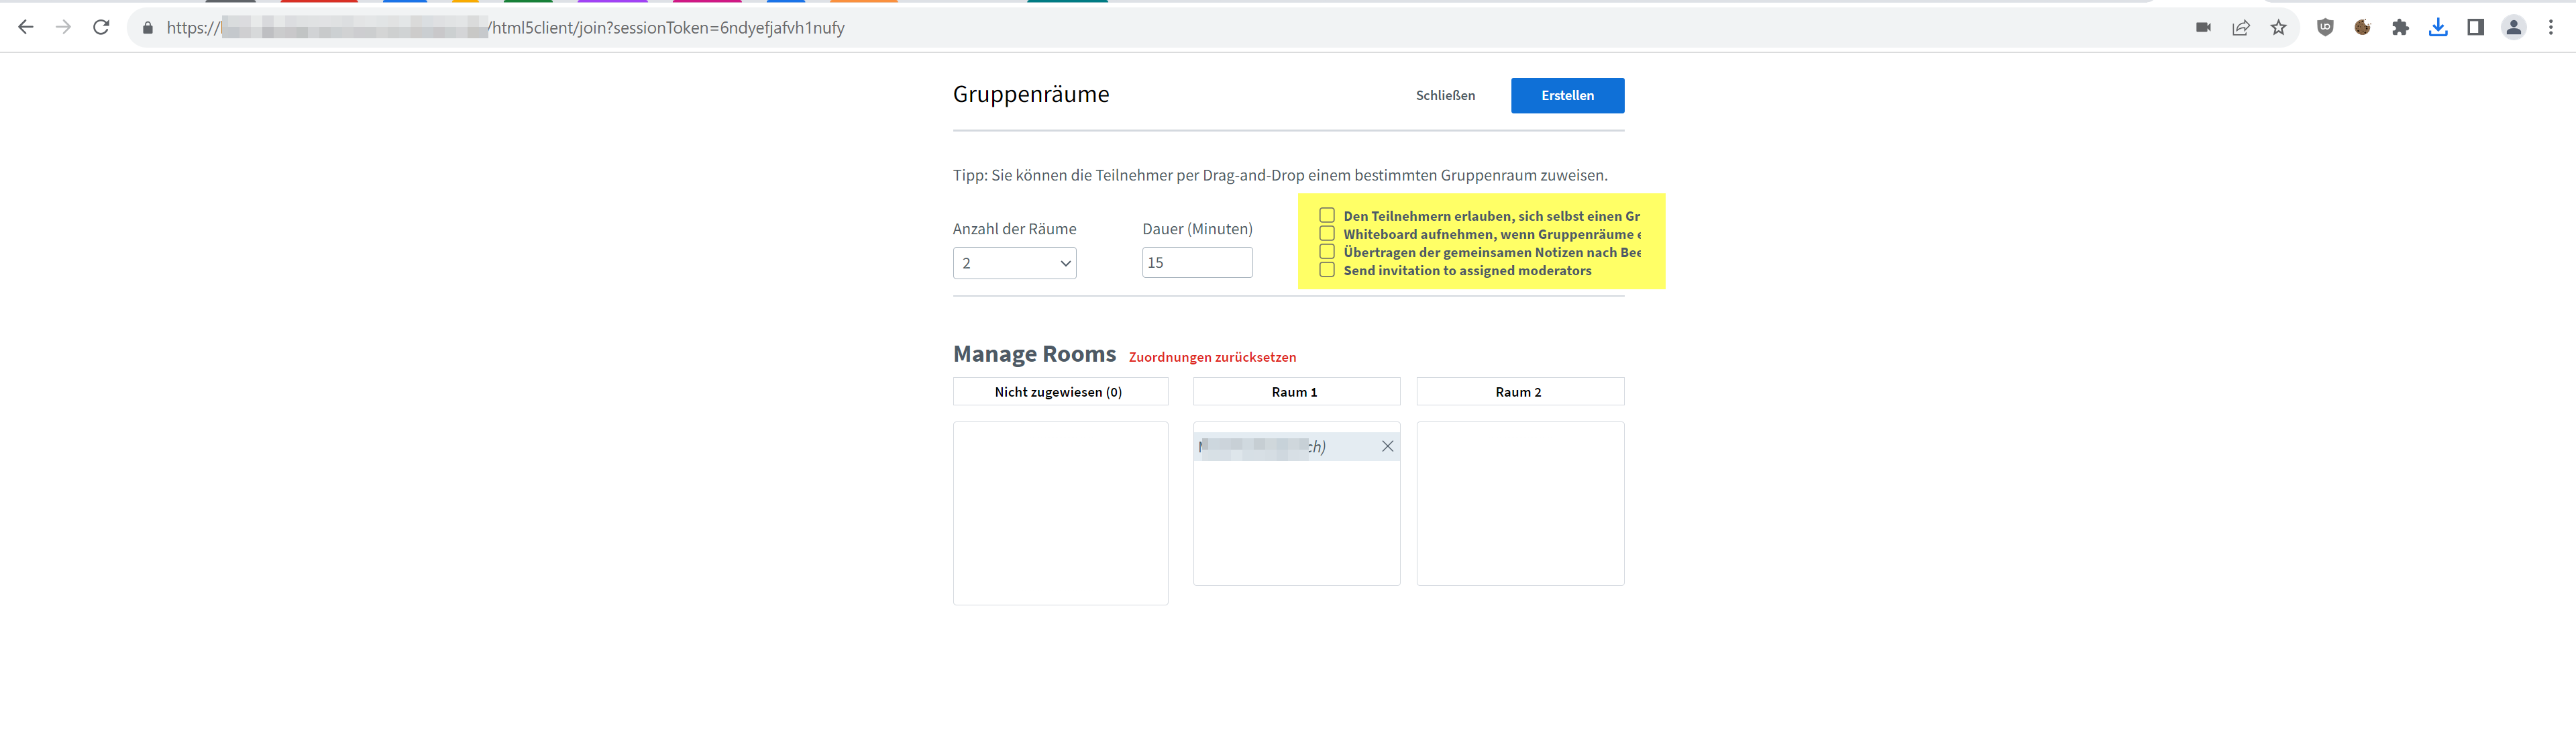This screenshot has width=2576, height=749.
Task: Open the 'Anzahl der Räume' dropdown
Action: pos(1014,263)
